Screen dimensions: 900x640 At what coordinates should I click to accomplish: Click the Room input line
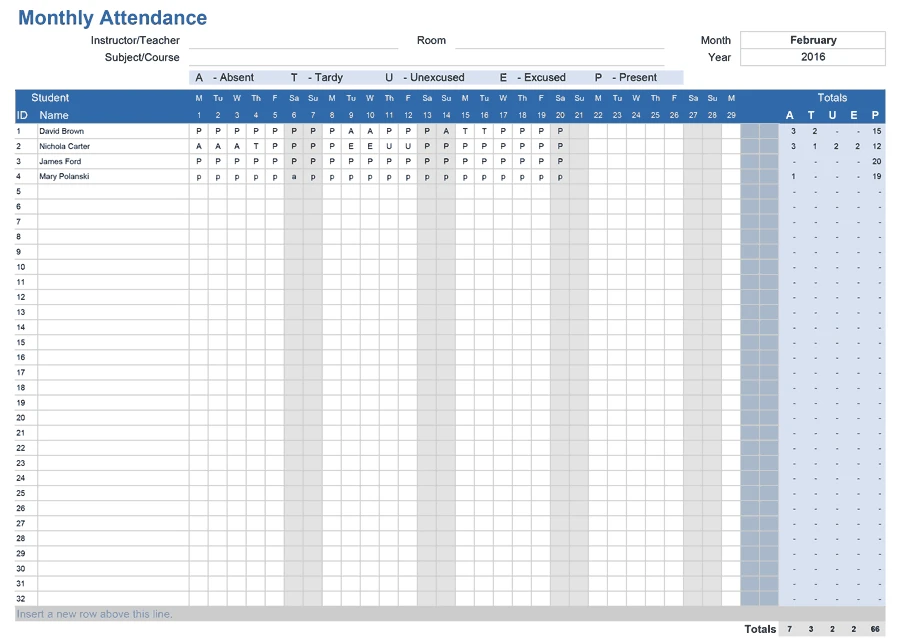(560, 42)
